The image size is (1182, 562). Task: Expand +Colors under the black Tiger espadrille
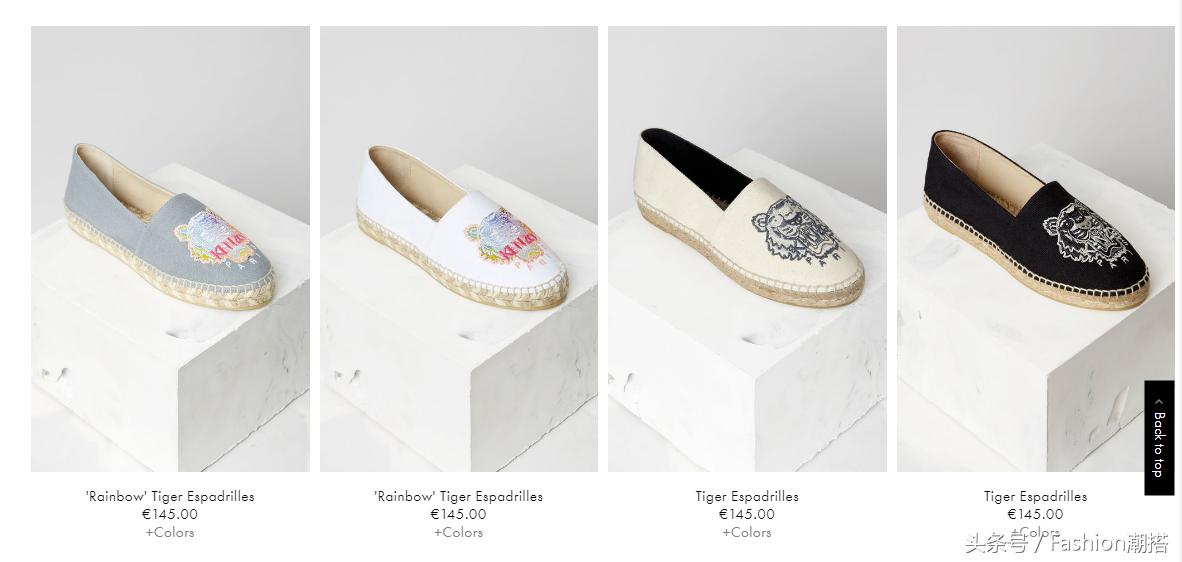tap(1035, 533)
